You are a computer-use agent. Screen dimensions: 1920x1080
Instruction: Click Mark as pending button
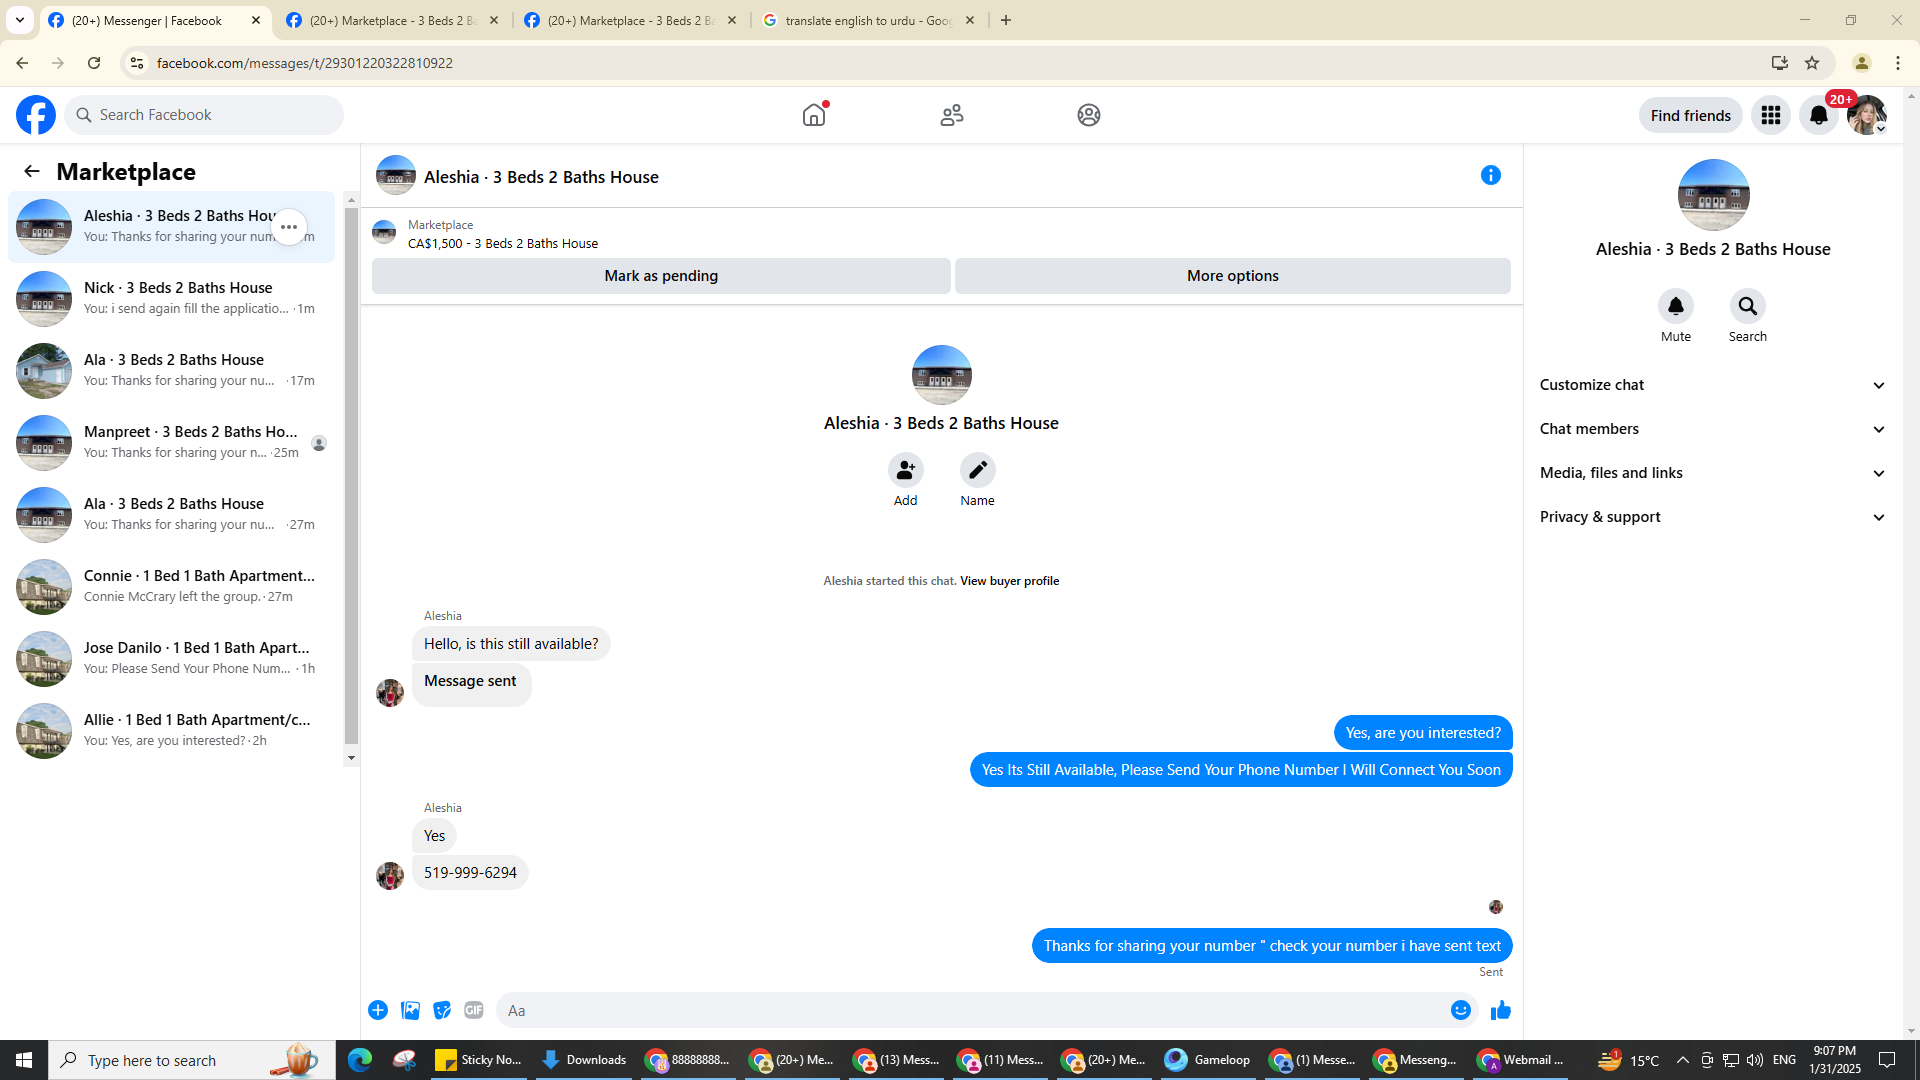[661, 276]
